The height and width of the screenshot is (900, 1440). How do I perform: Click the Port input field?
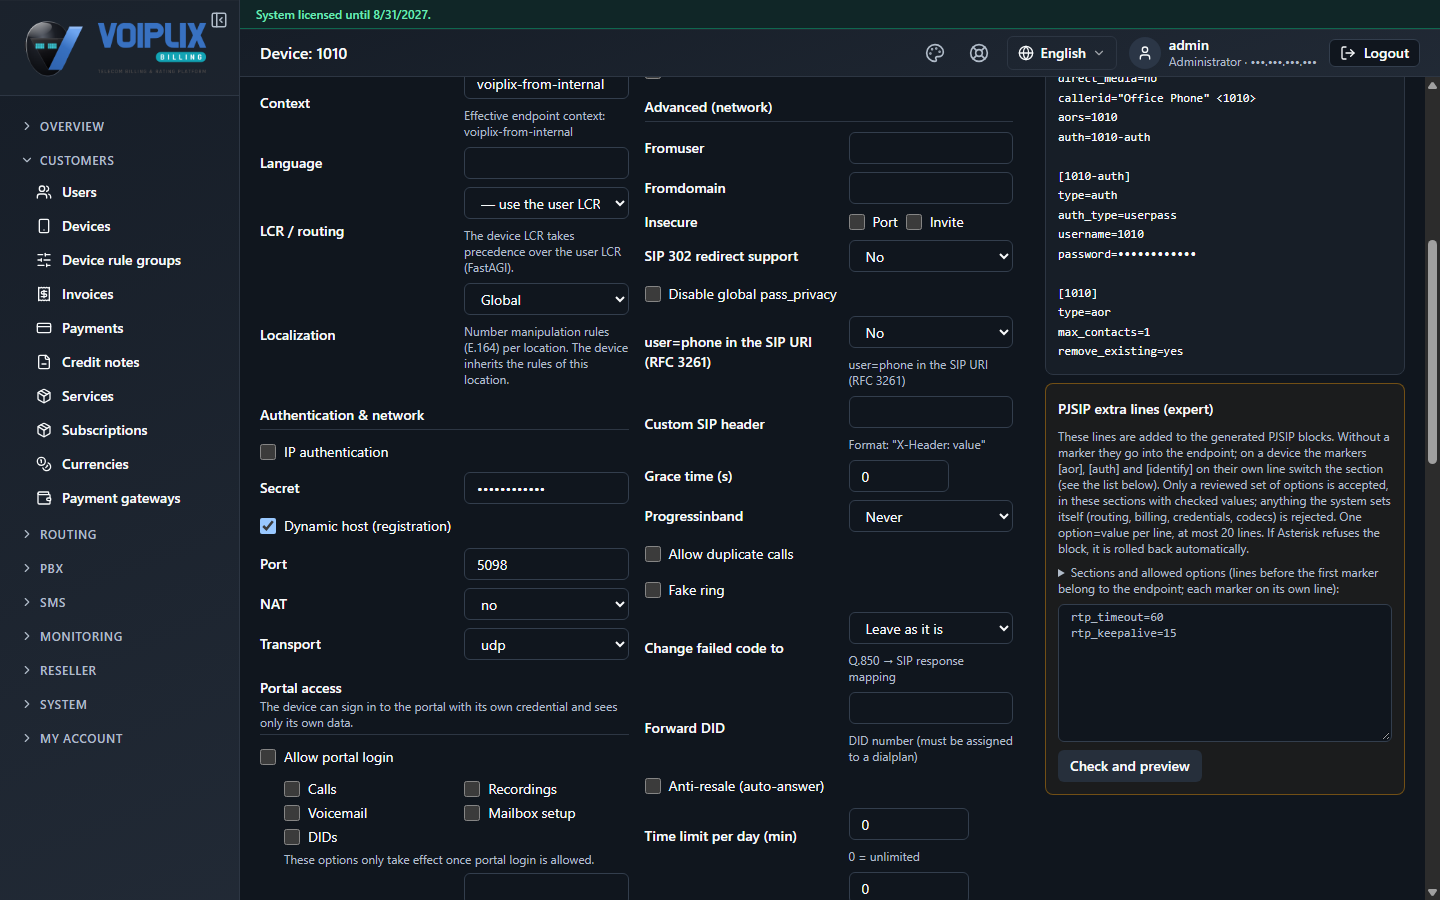pos(546,565)
